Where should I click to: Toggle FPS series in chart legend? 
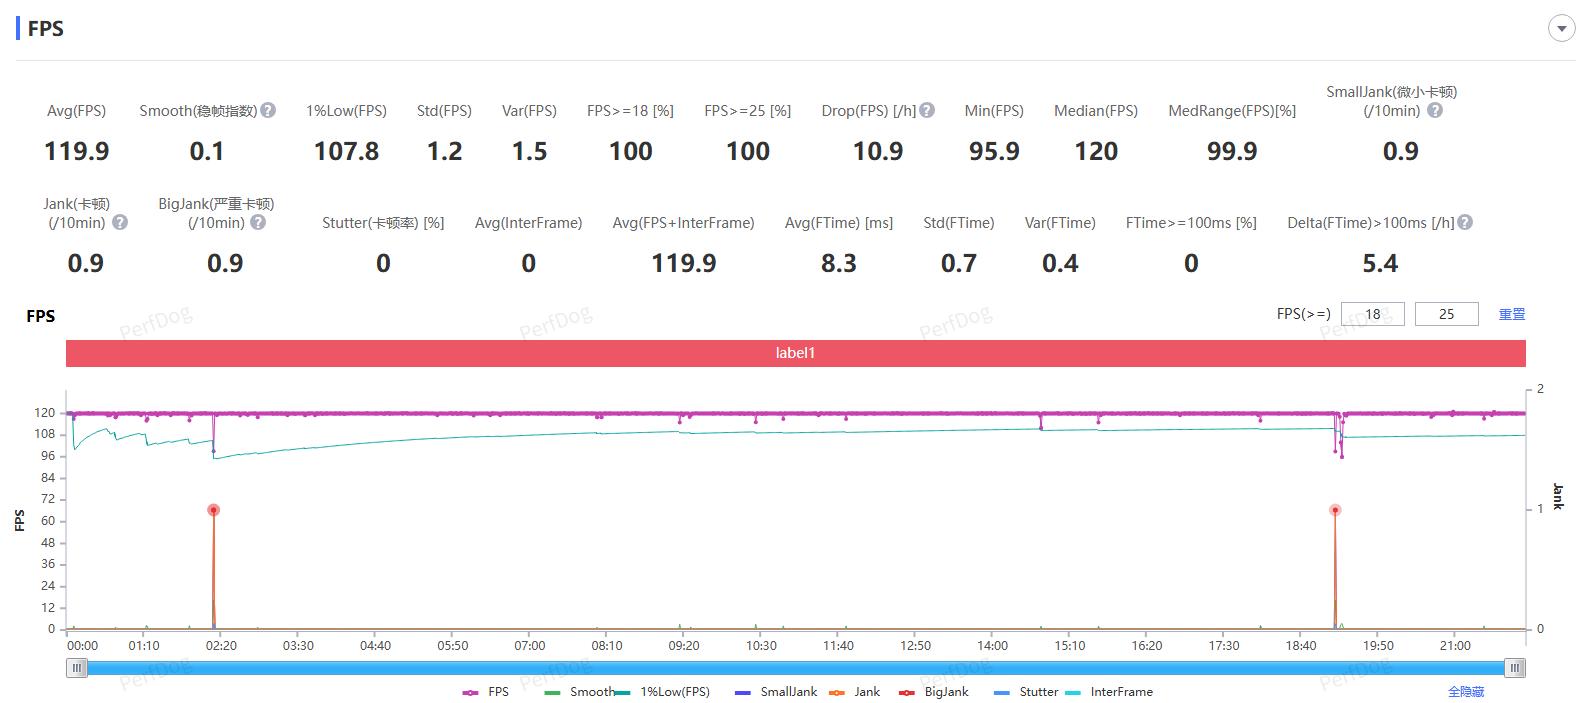click(487, 692)
